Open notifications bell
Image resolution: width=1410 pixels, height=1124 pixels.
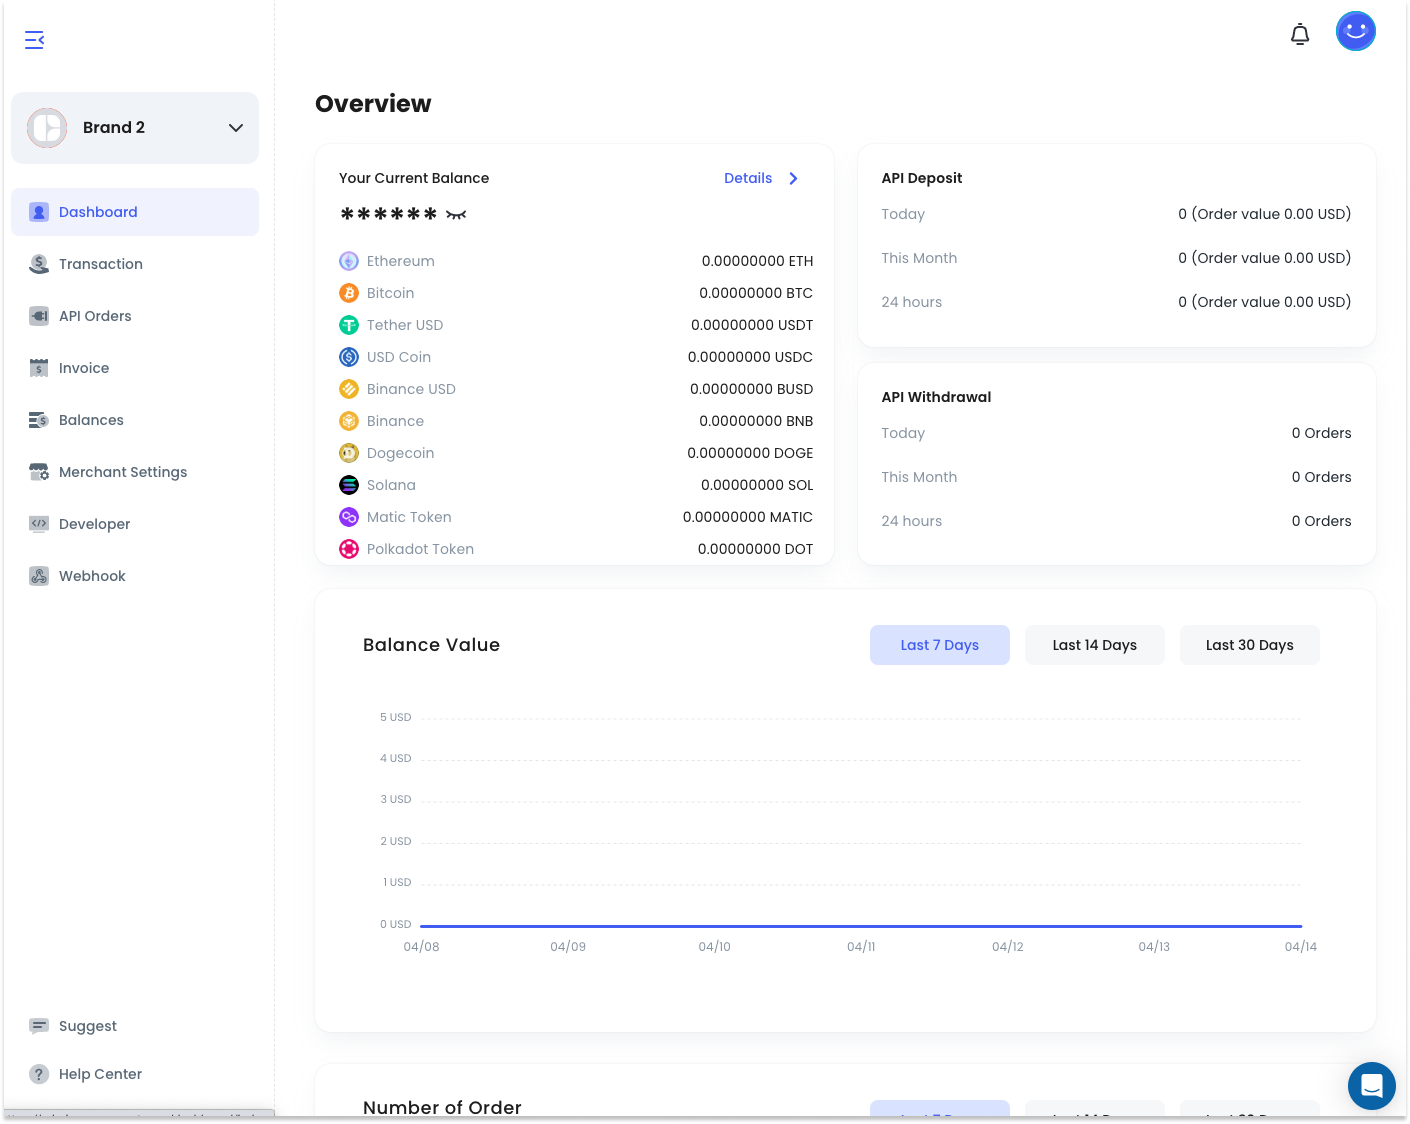point(1299,35)
